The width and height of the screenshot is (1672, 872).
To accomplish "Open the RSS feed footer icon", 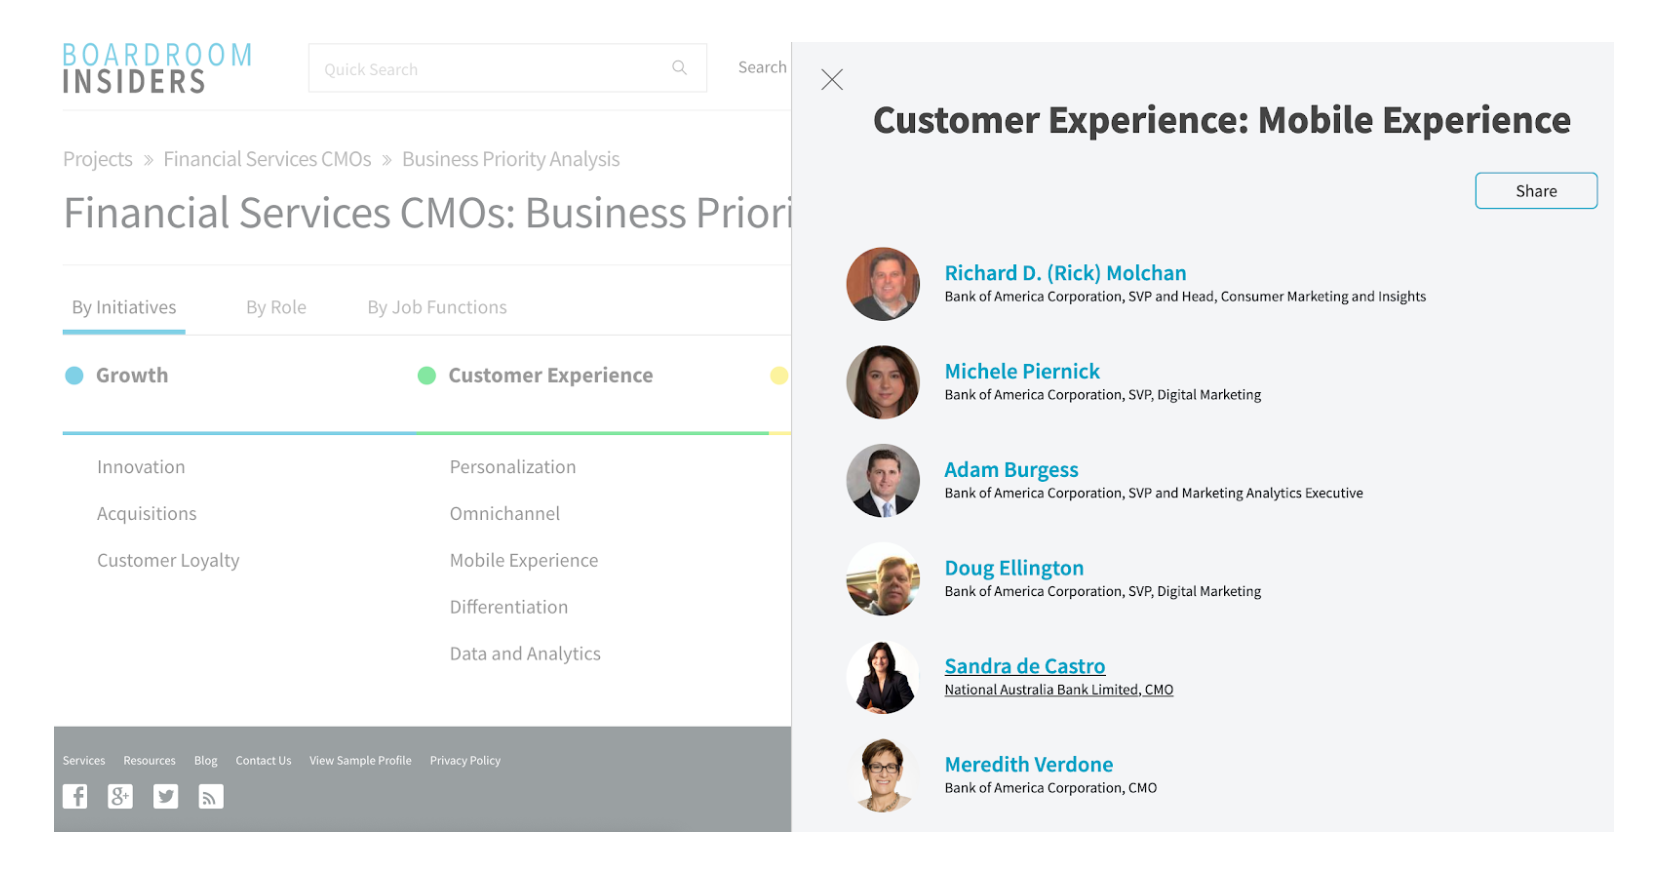I will pos(211,796).
